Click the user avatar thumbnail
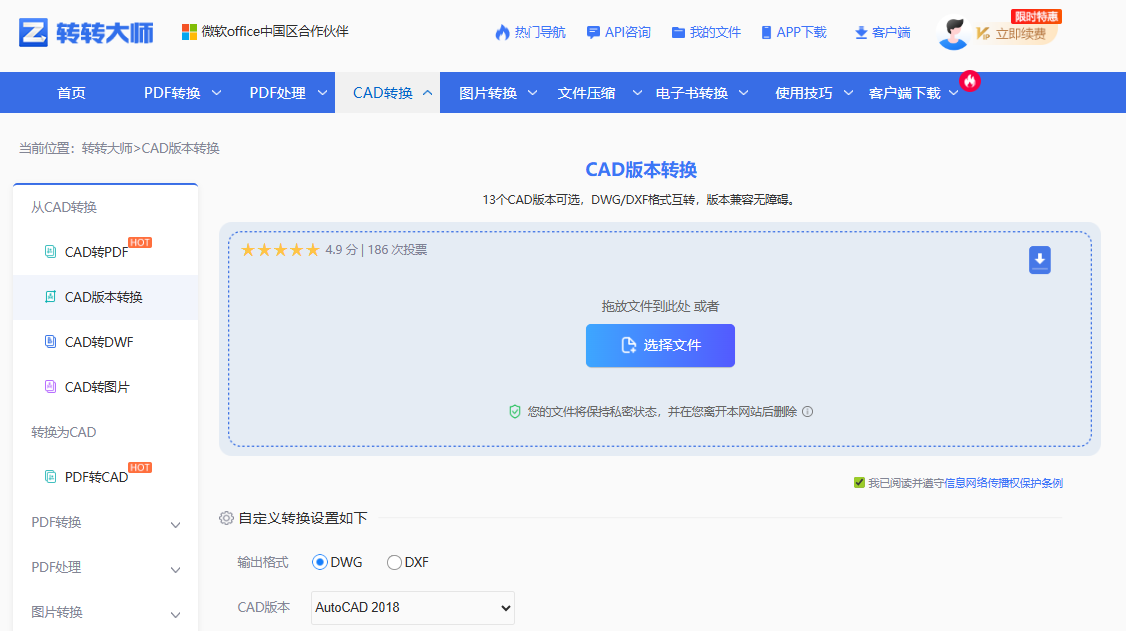 point(952,31)
